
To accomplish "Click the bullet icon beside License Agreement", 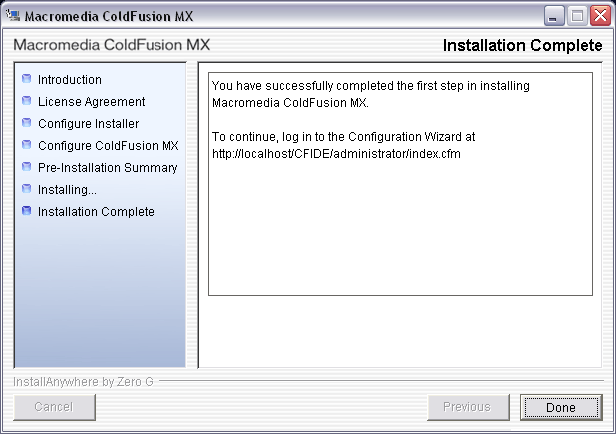I will coord(27,101).
